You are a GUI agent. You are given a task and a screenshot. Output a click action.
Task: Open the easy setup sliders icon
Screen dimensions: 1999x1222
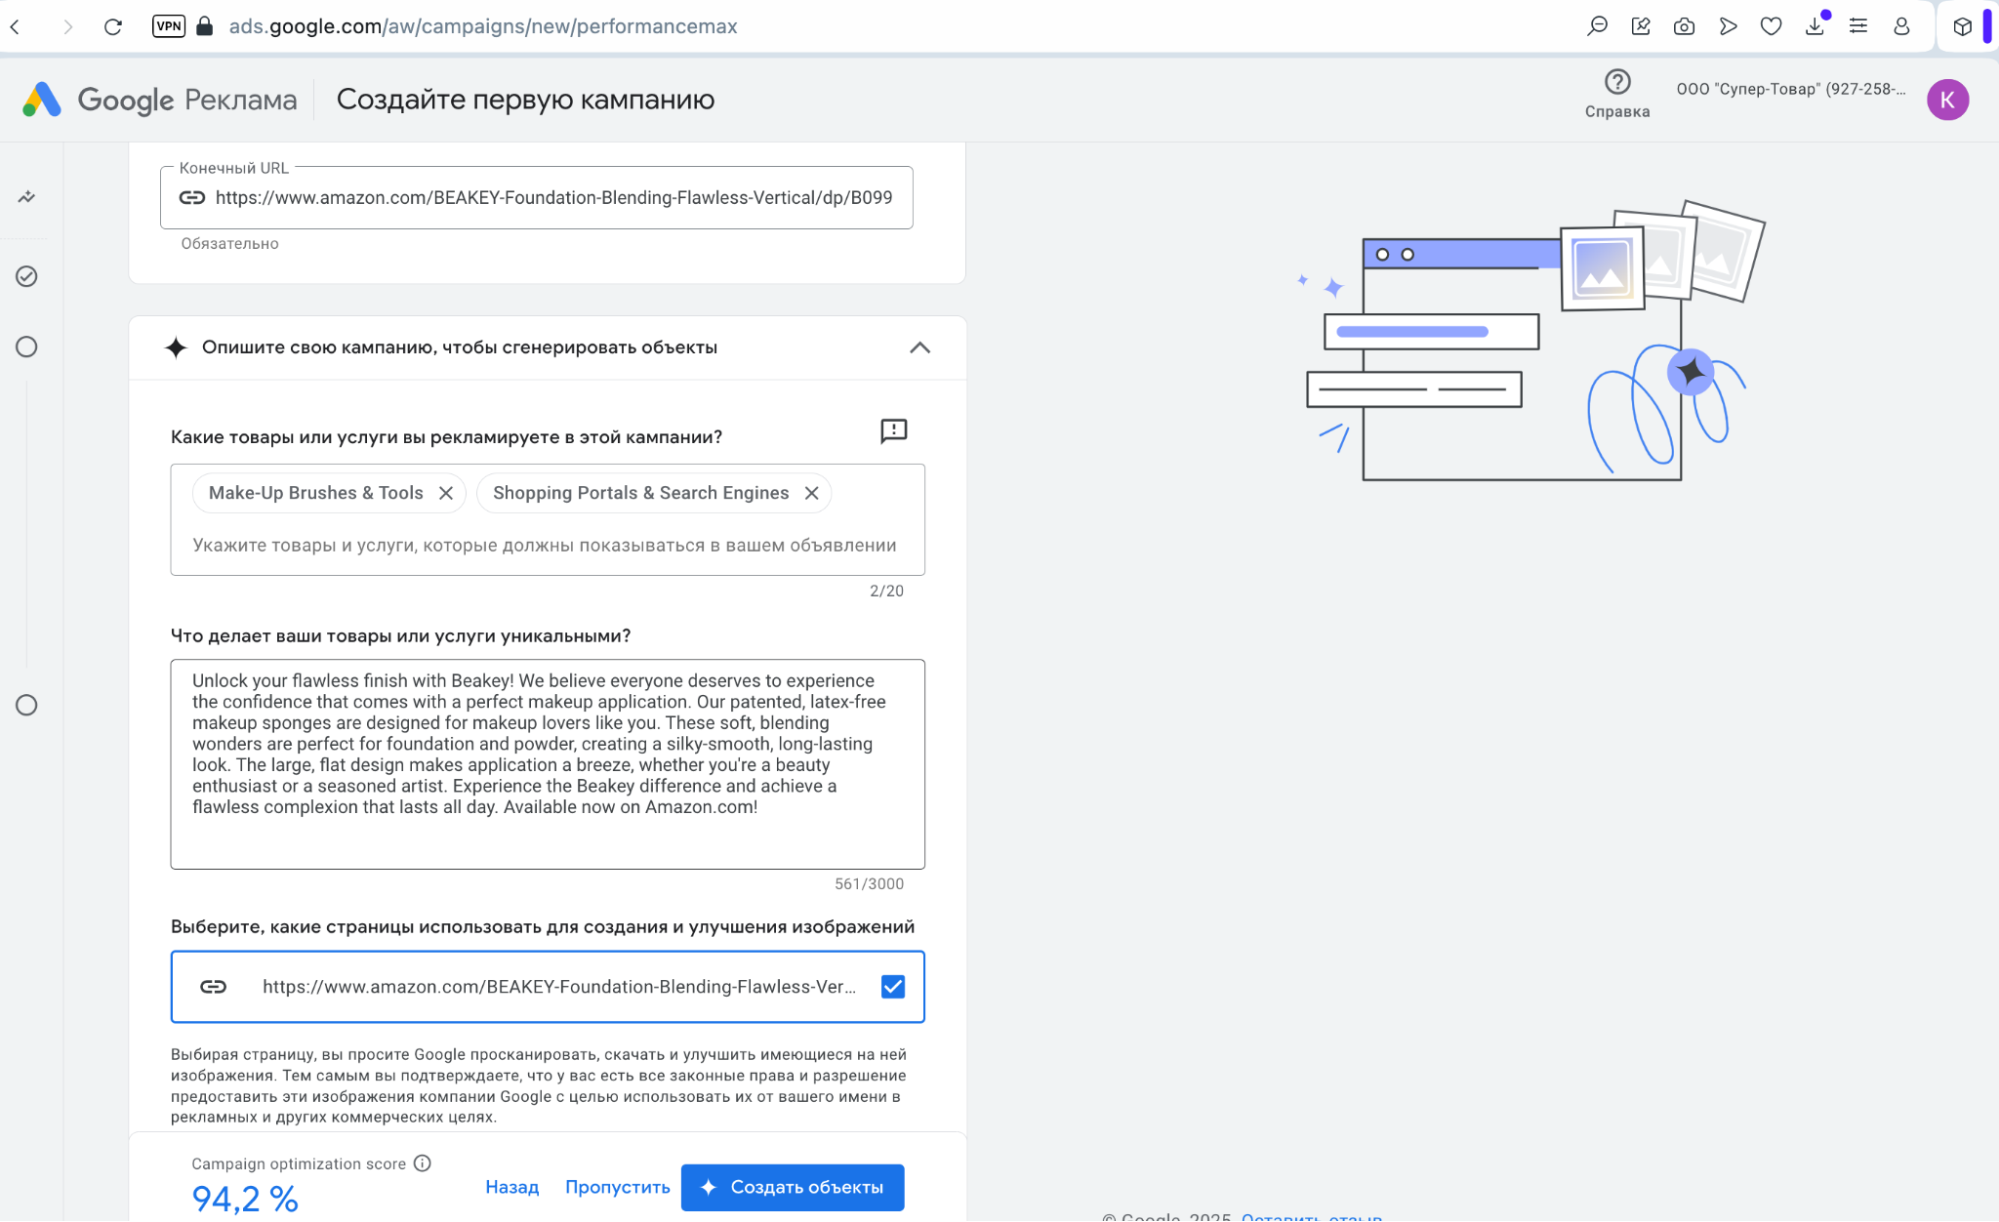point(1858,26)
